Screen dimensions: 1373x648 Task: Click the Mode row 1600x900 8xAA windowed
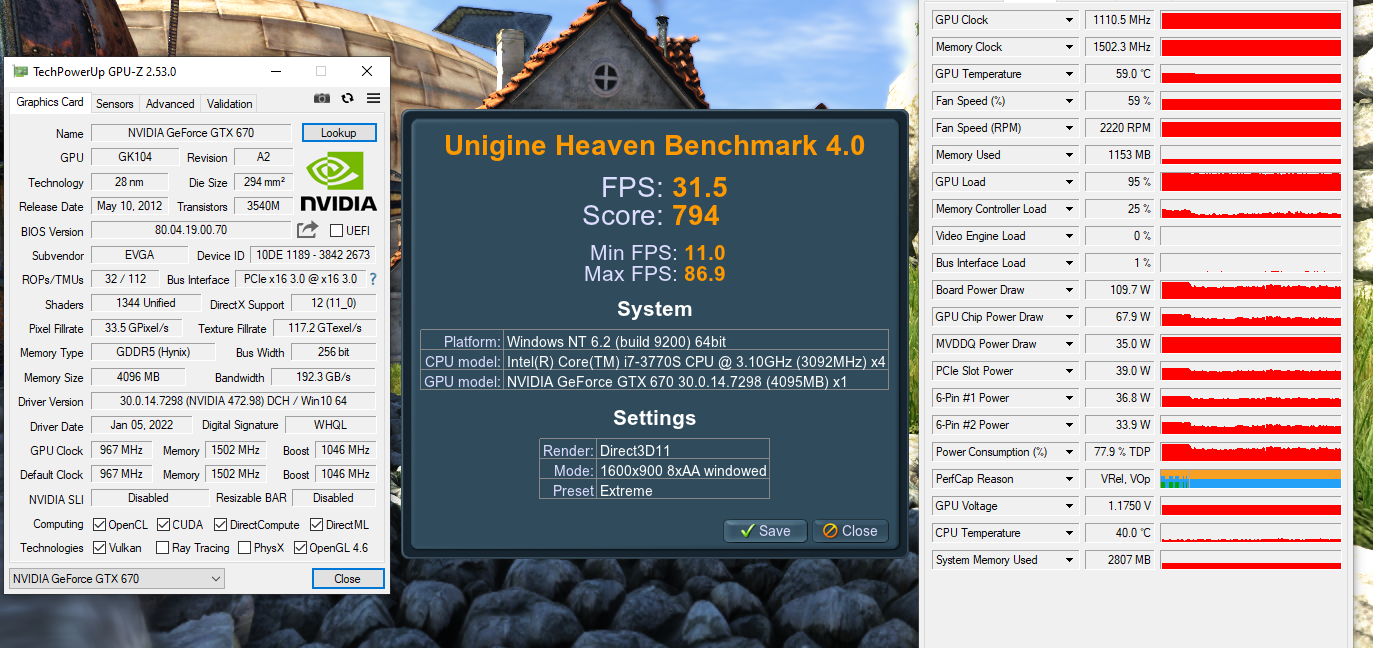654,470
